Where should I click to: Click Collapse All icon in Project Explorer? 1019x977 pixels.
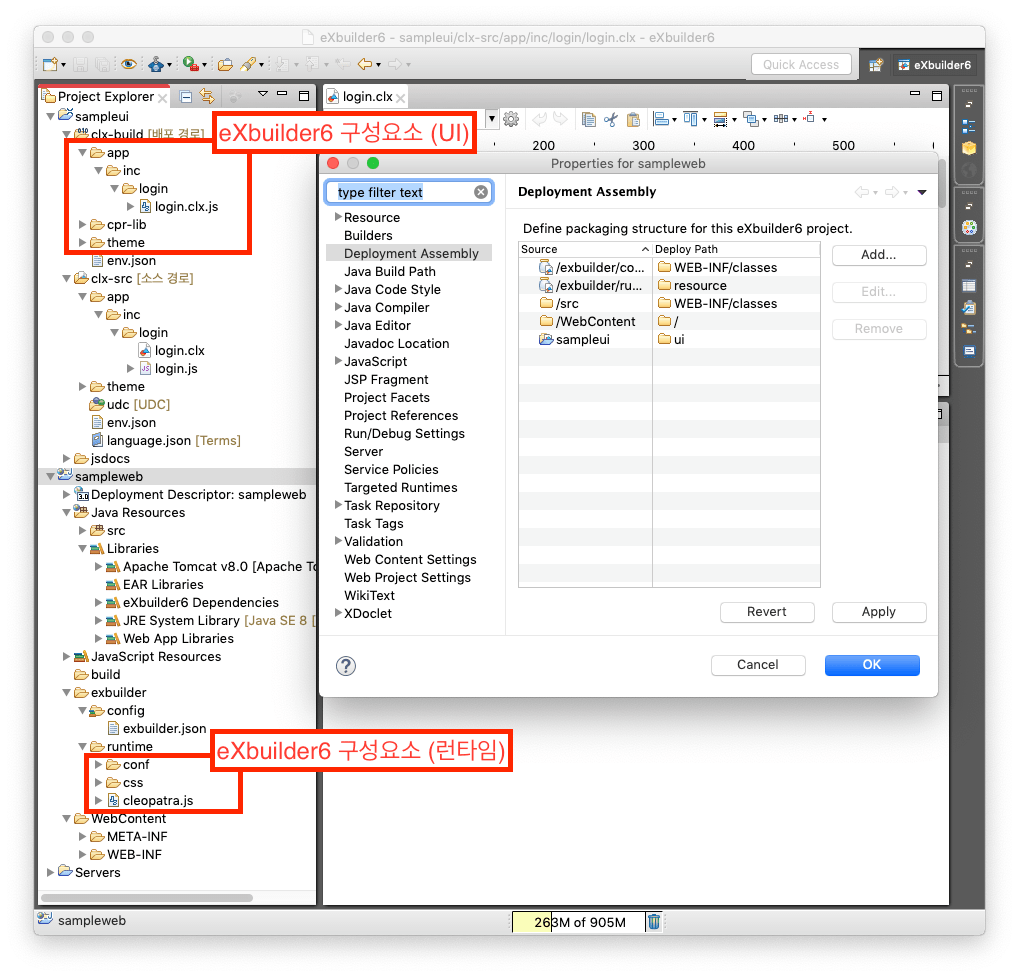pos(186,97)
